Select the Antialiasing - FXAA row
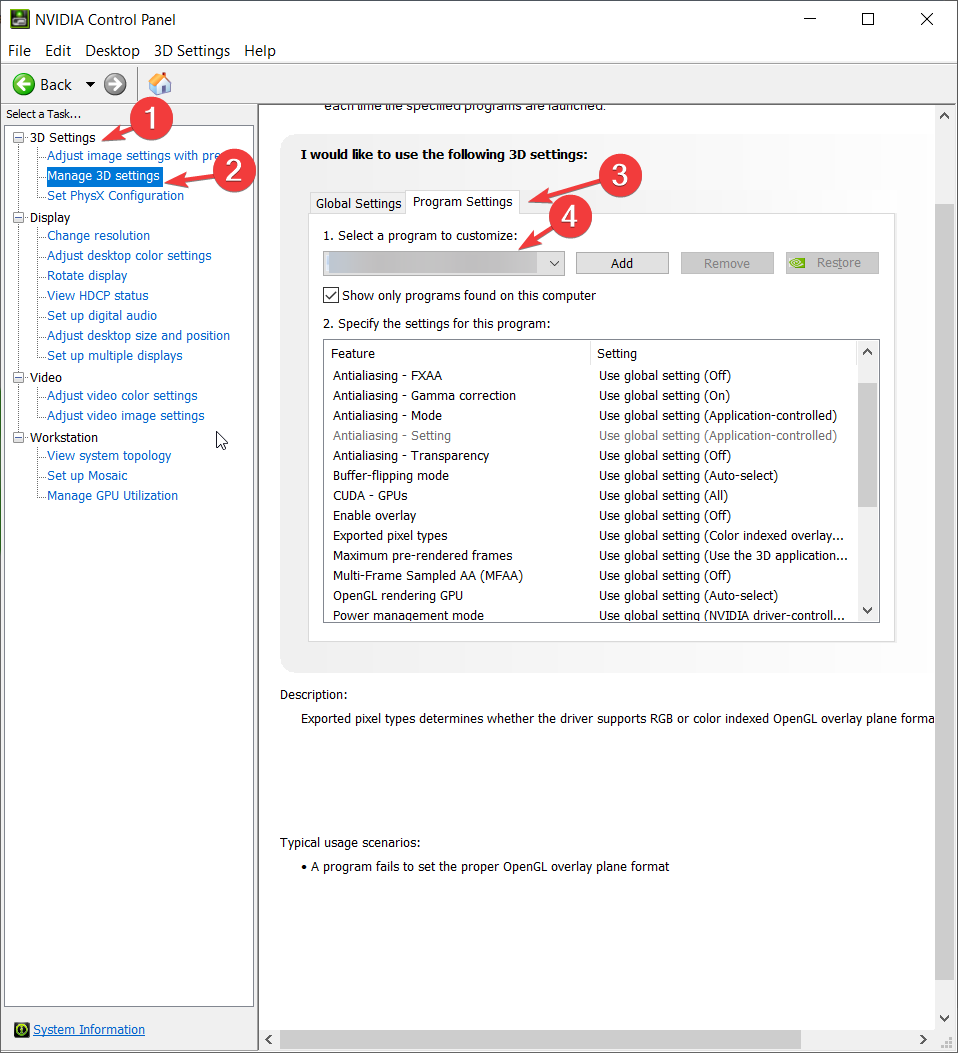958x1053 pixels. coord(591,375)
